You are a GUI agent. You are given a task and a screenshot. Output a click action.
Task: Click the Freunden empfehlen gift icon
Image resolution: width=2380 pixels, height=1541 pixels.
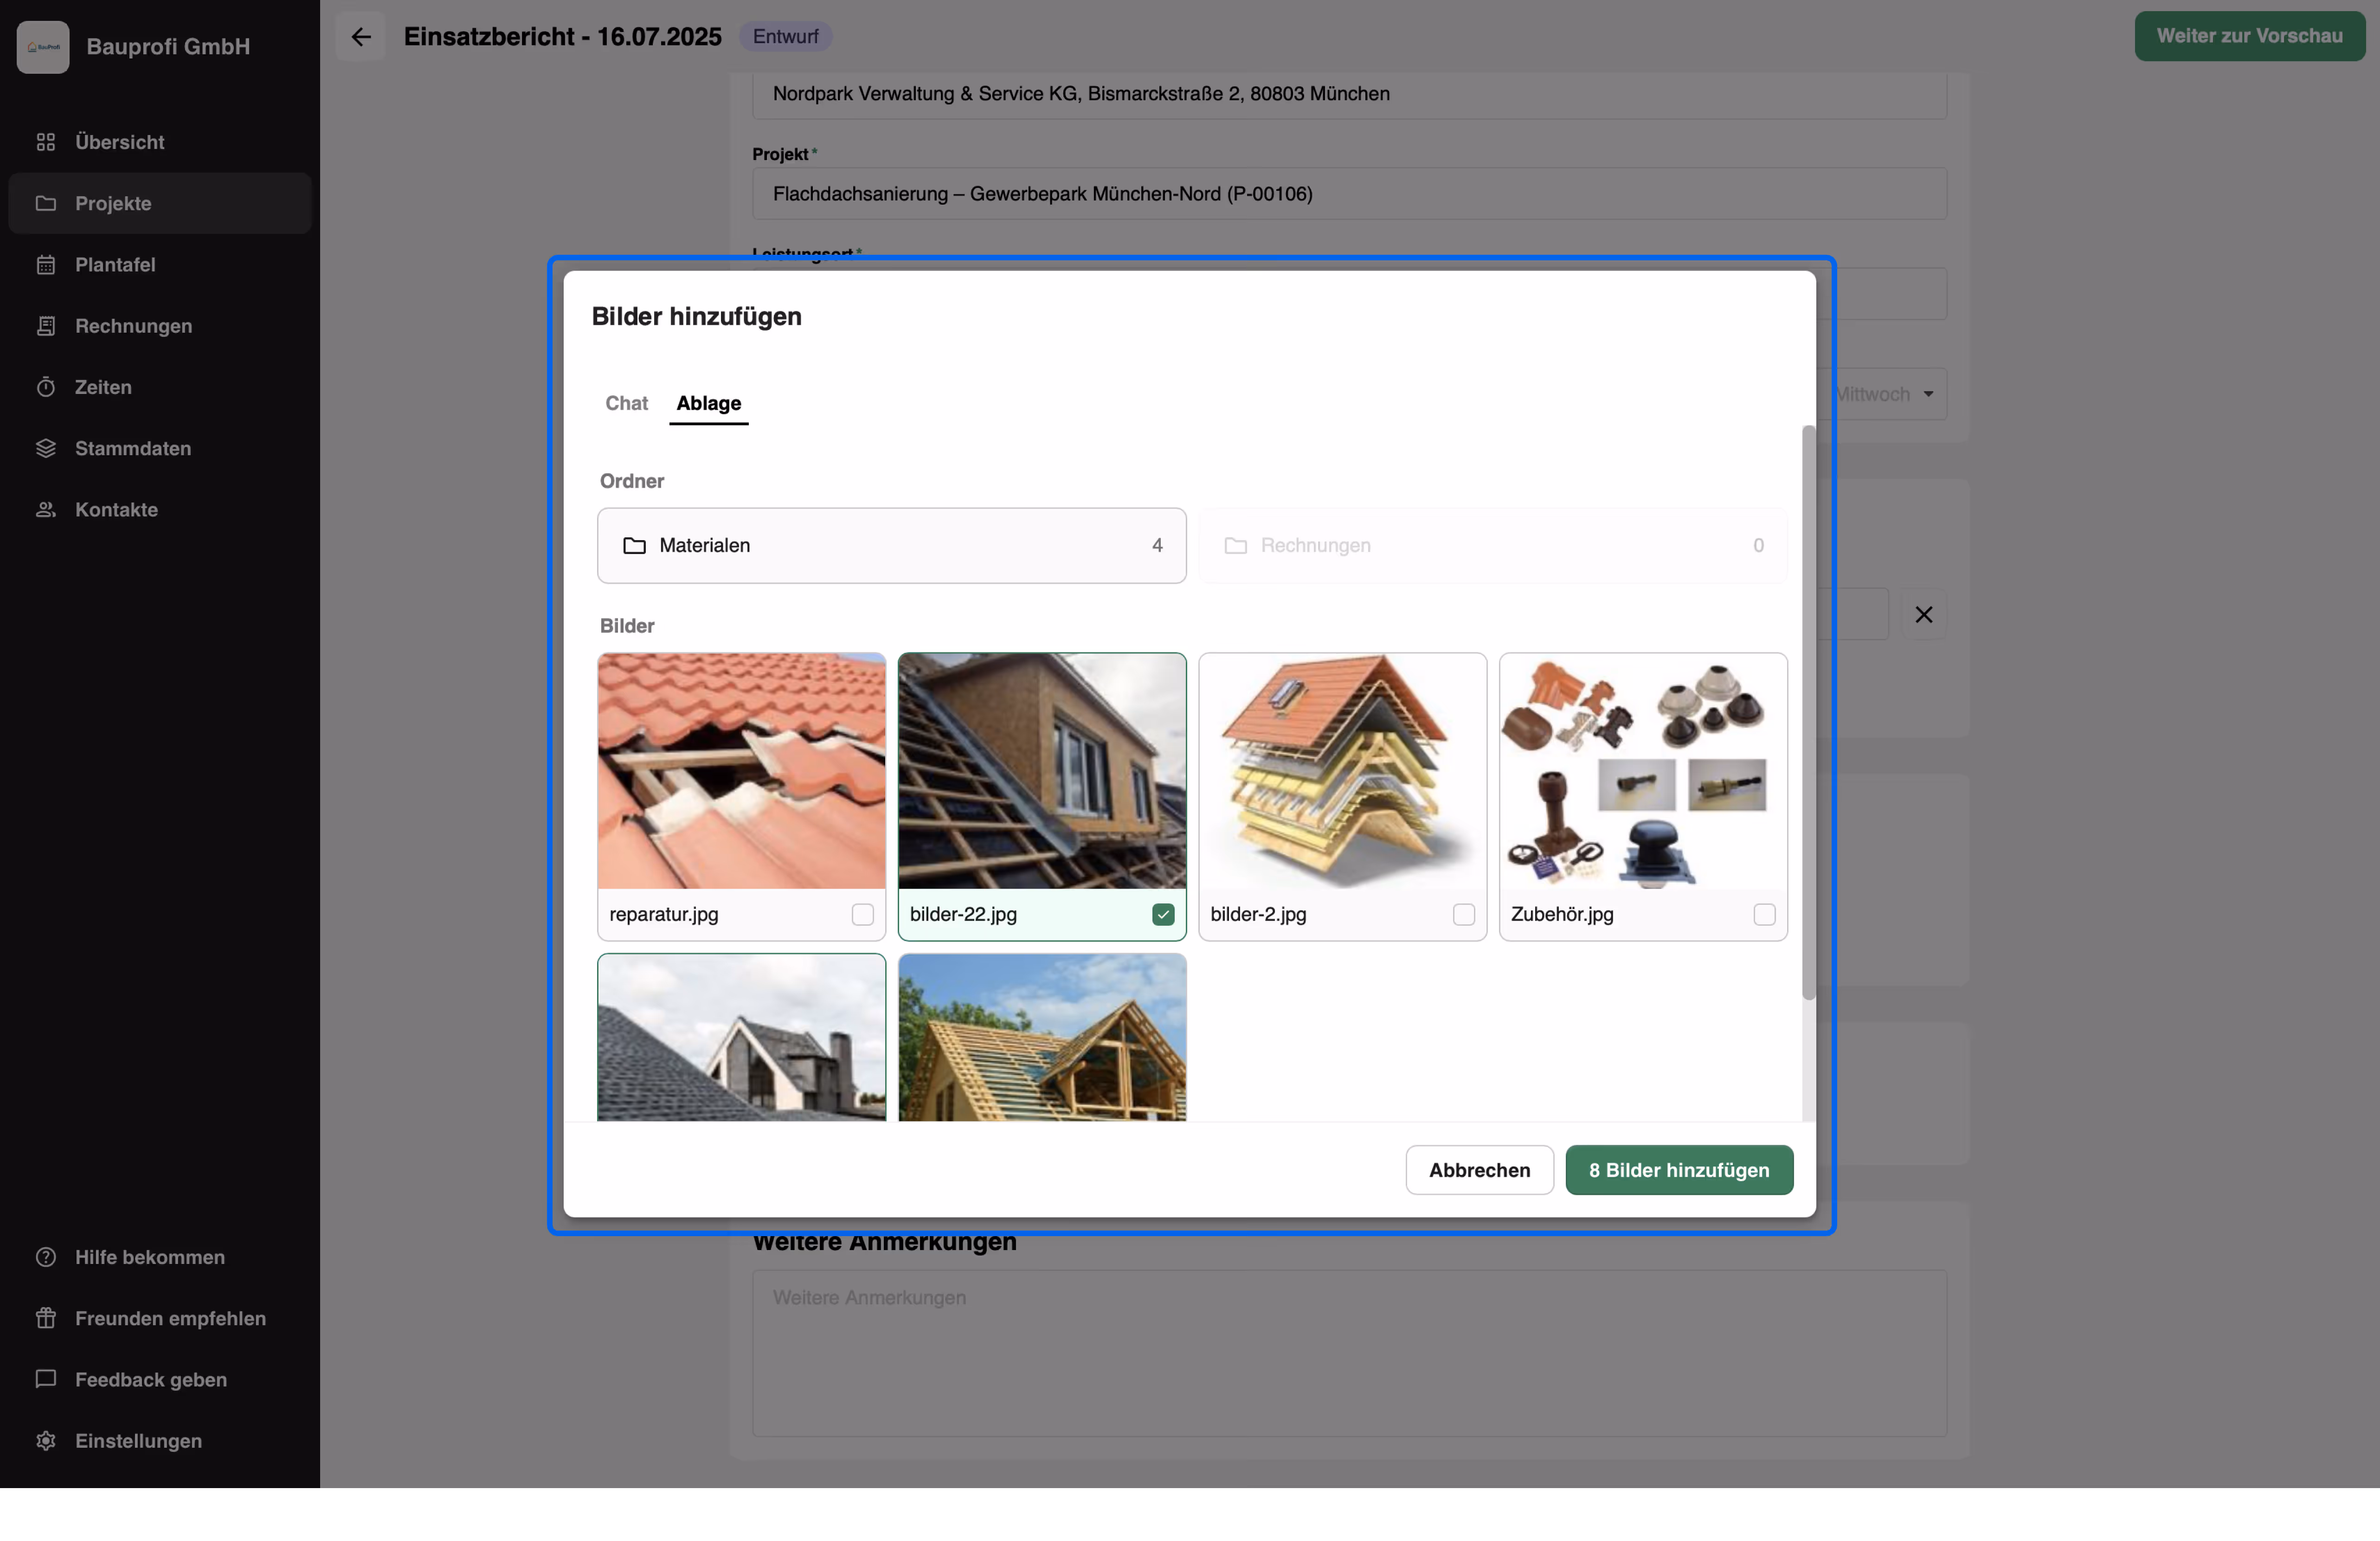coord(46,1318)
